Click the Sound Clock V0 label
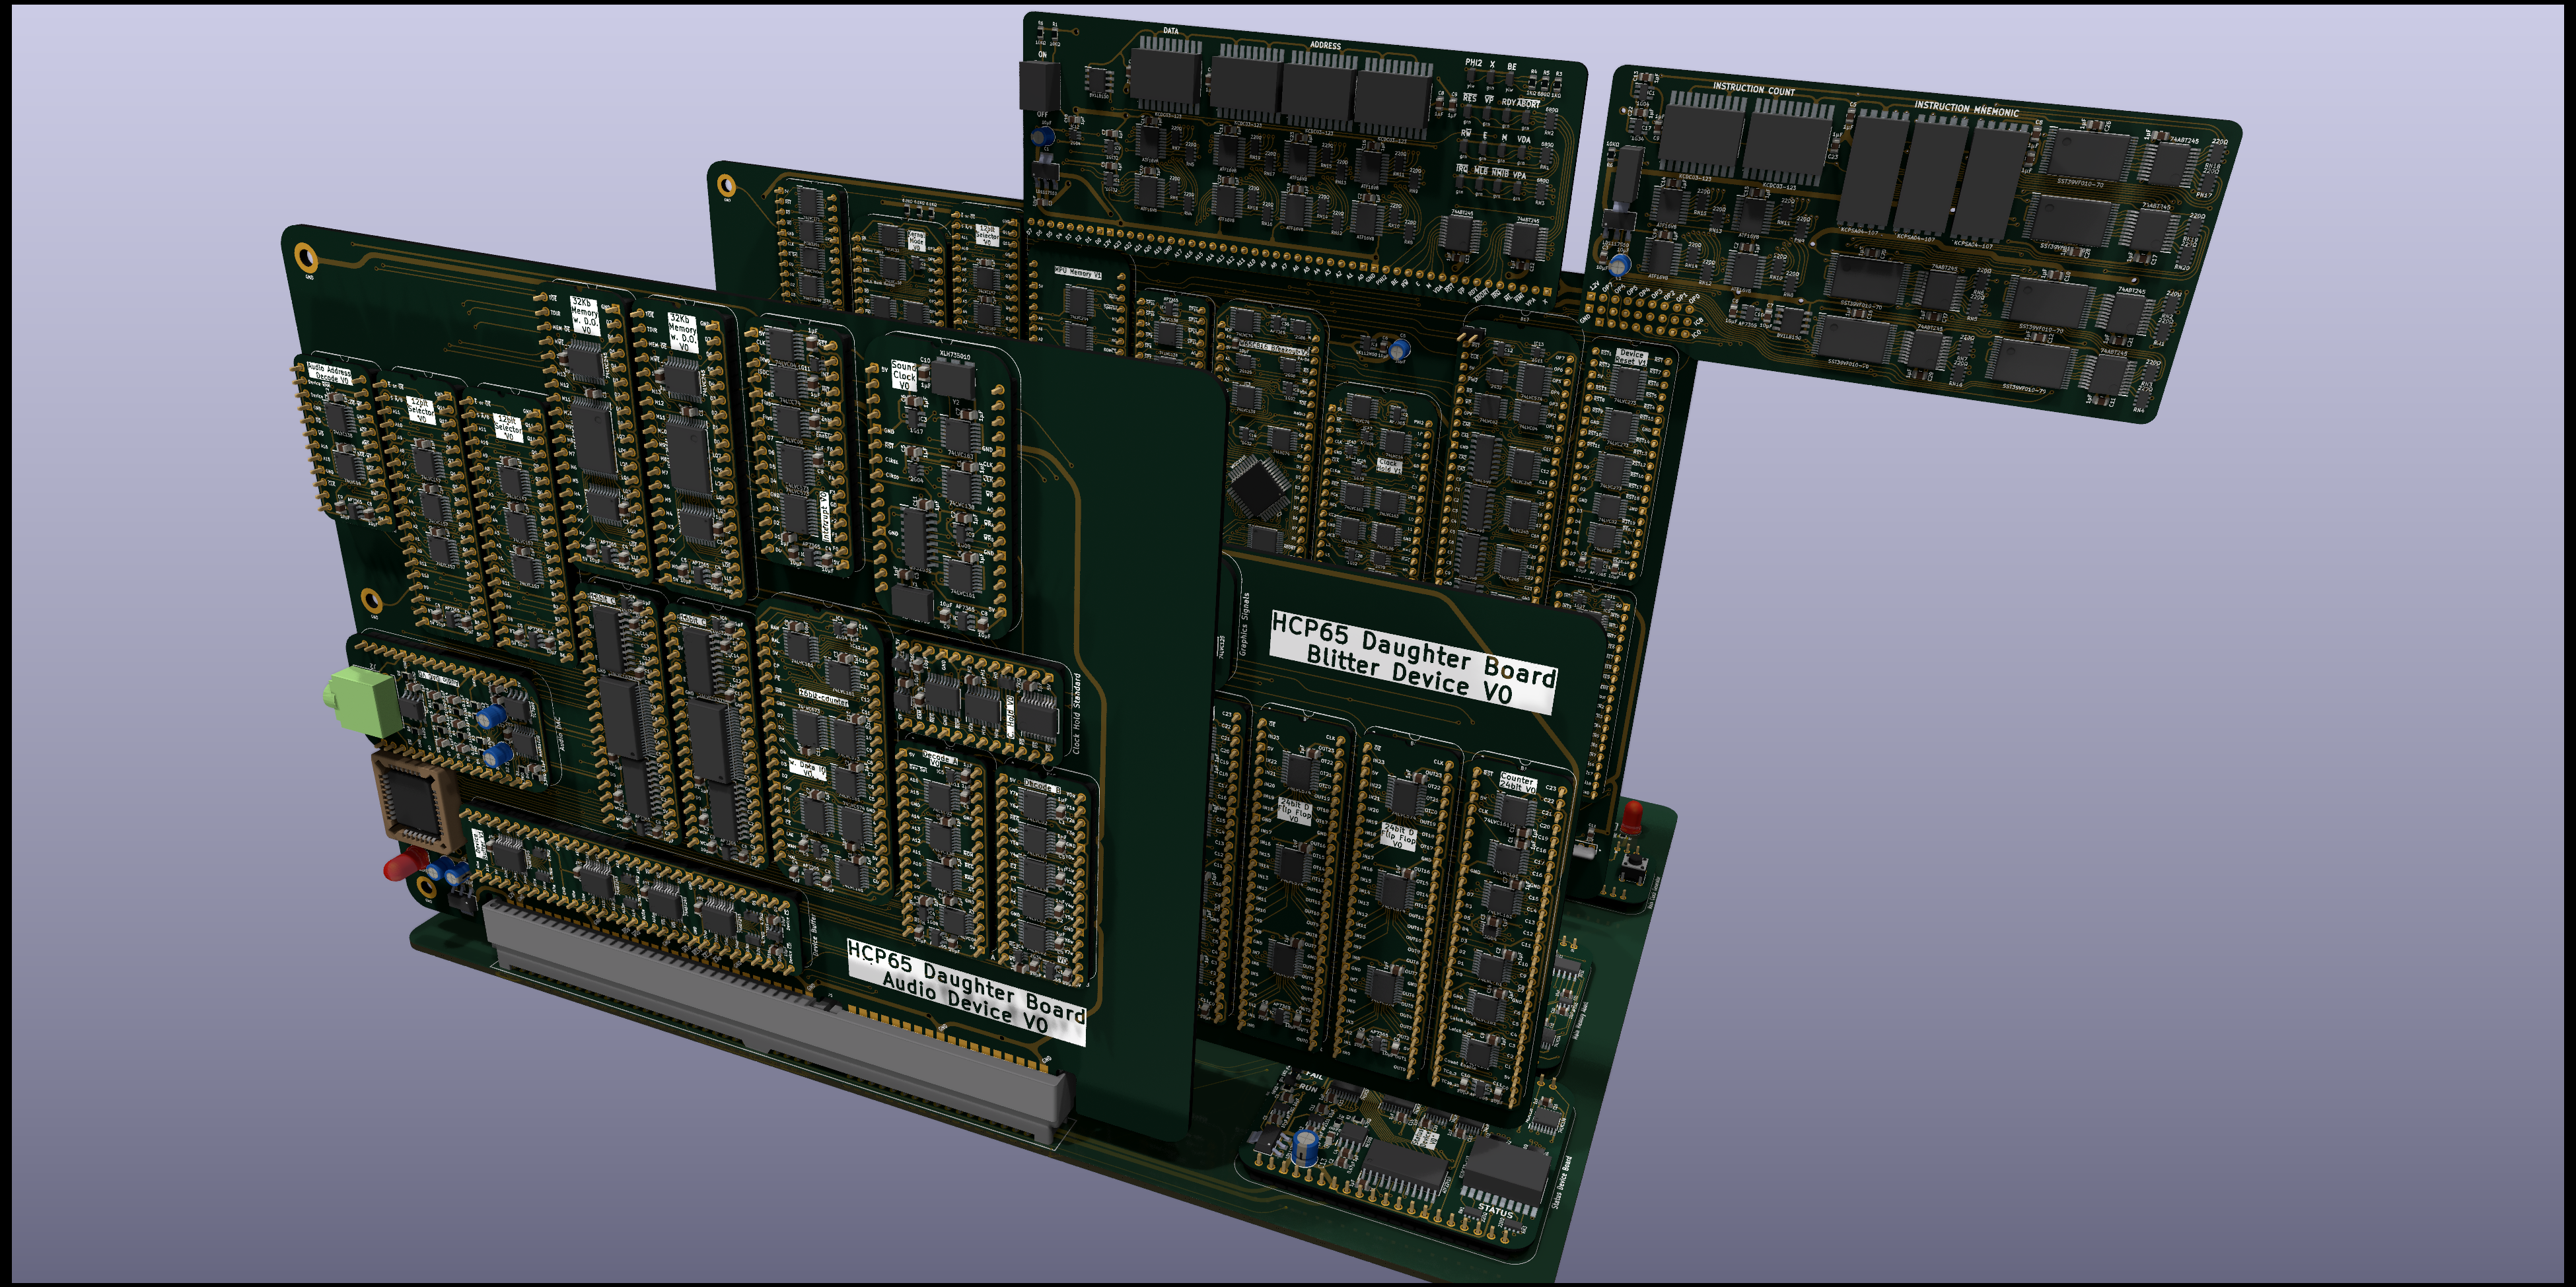 click(904, 377)
